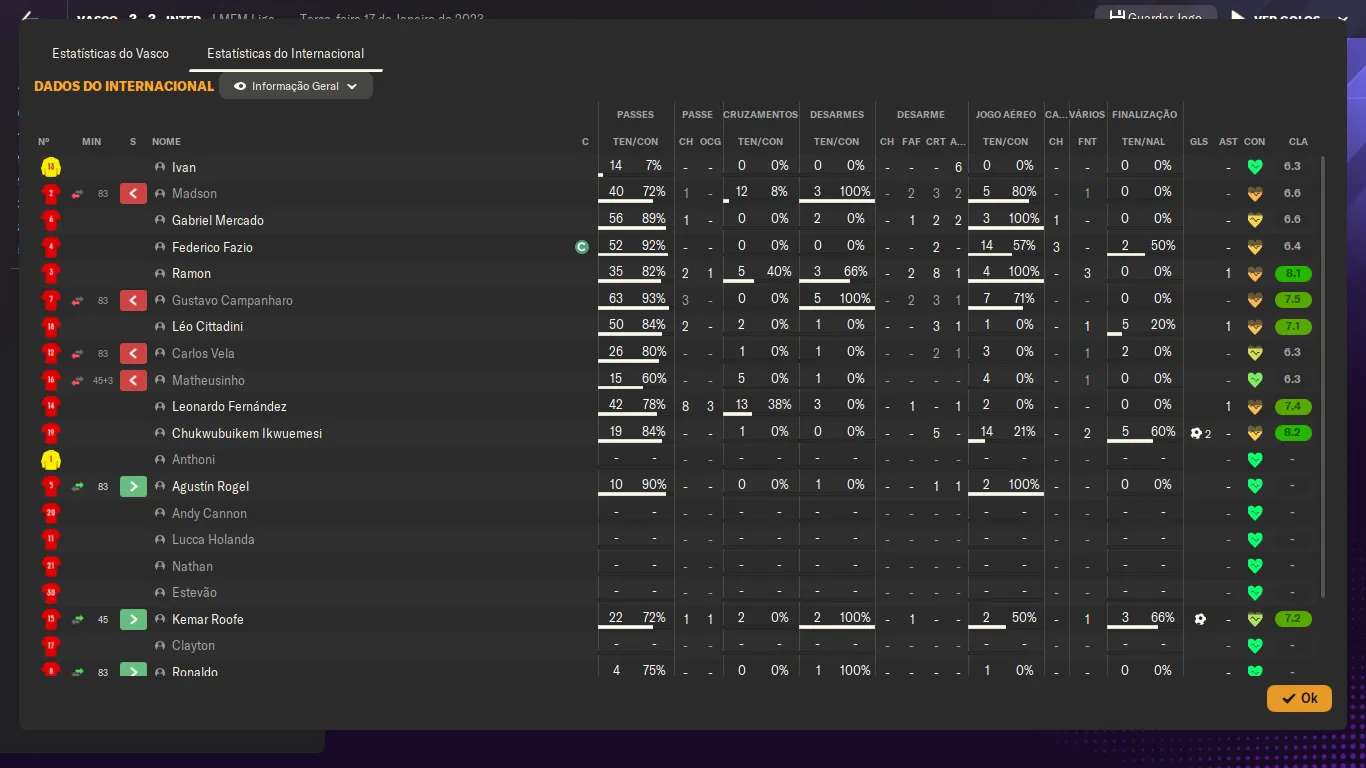
Task: Confirm with the Ok button
Action: coord(1299,698)
